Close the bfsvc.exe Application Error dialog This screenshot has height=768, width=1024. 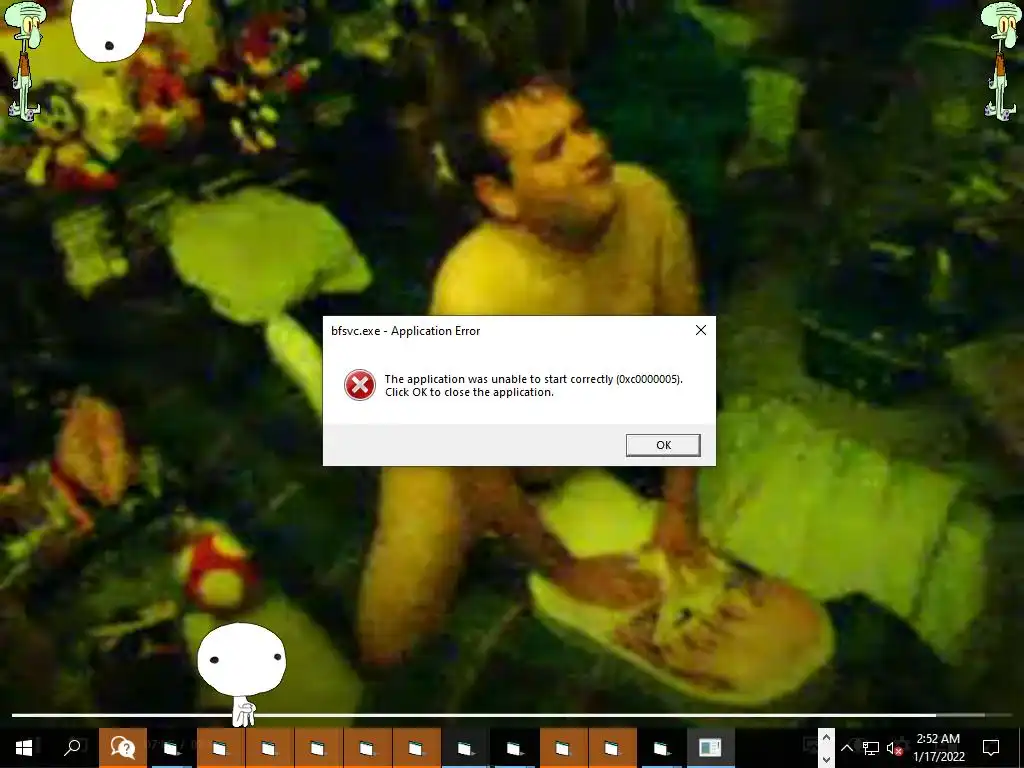[701, 330]
